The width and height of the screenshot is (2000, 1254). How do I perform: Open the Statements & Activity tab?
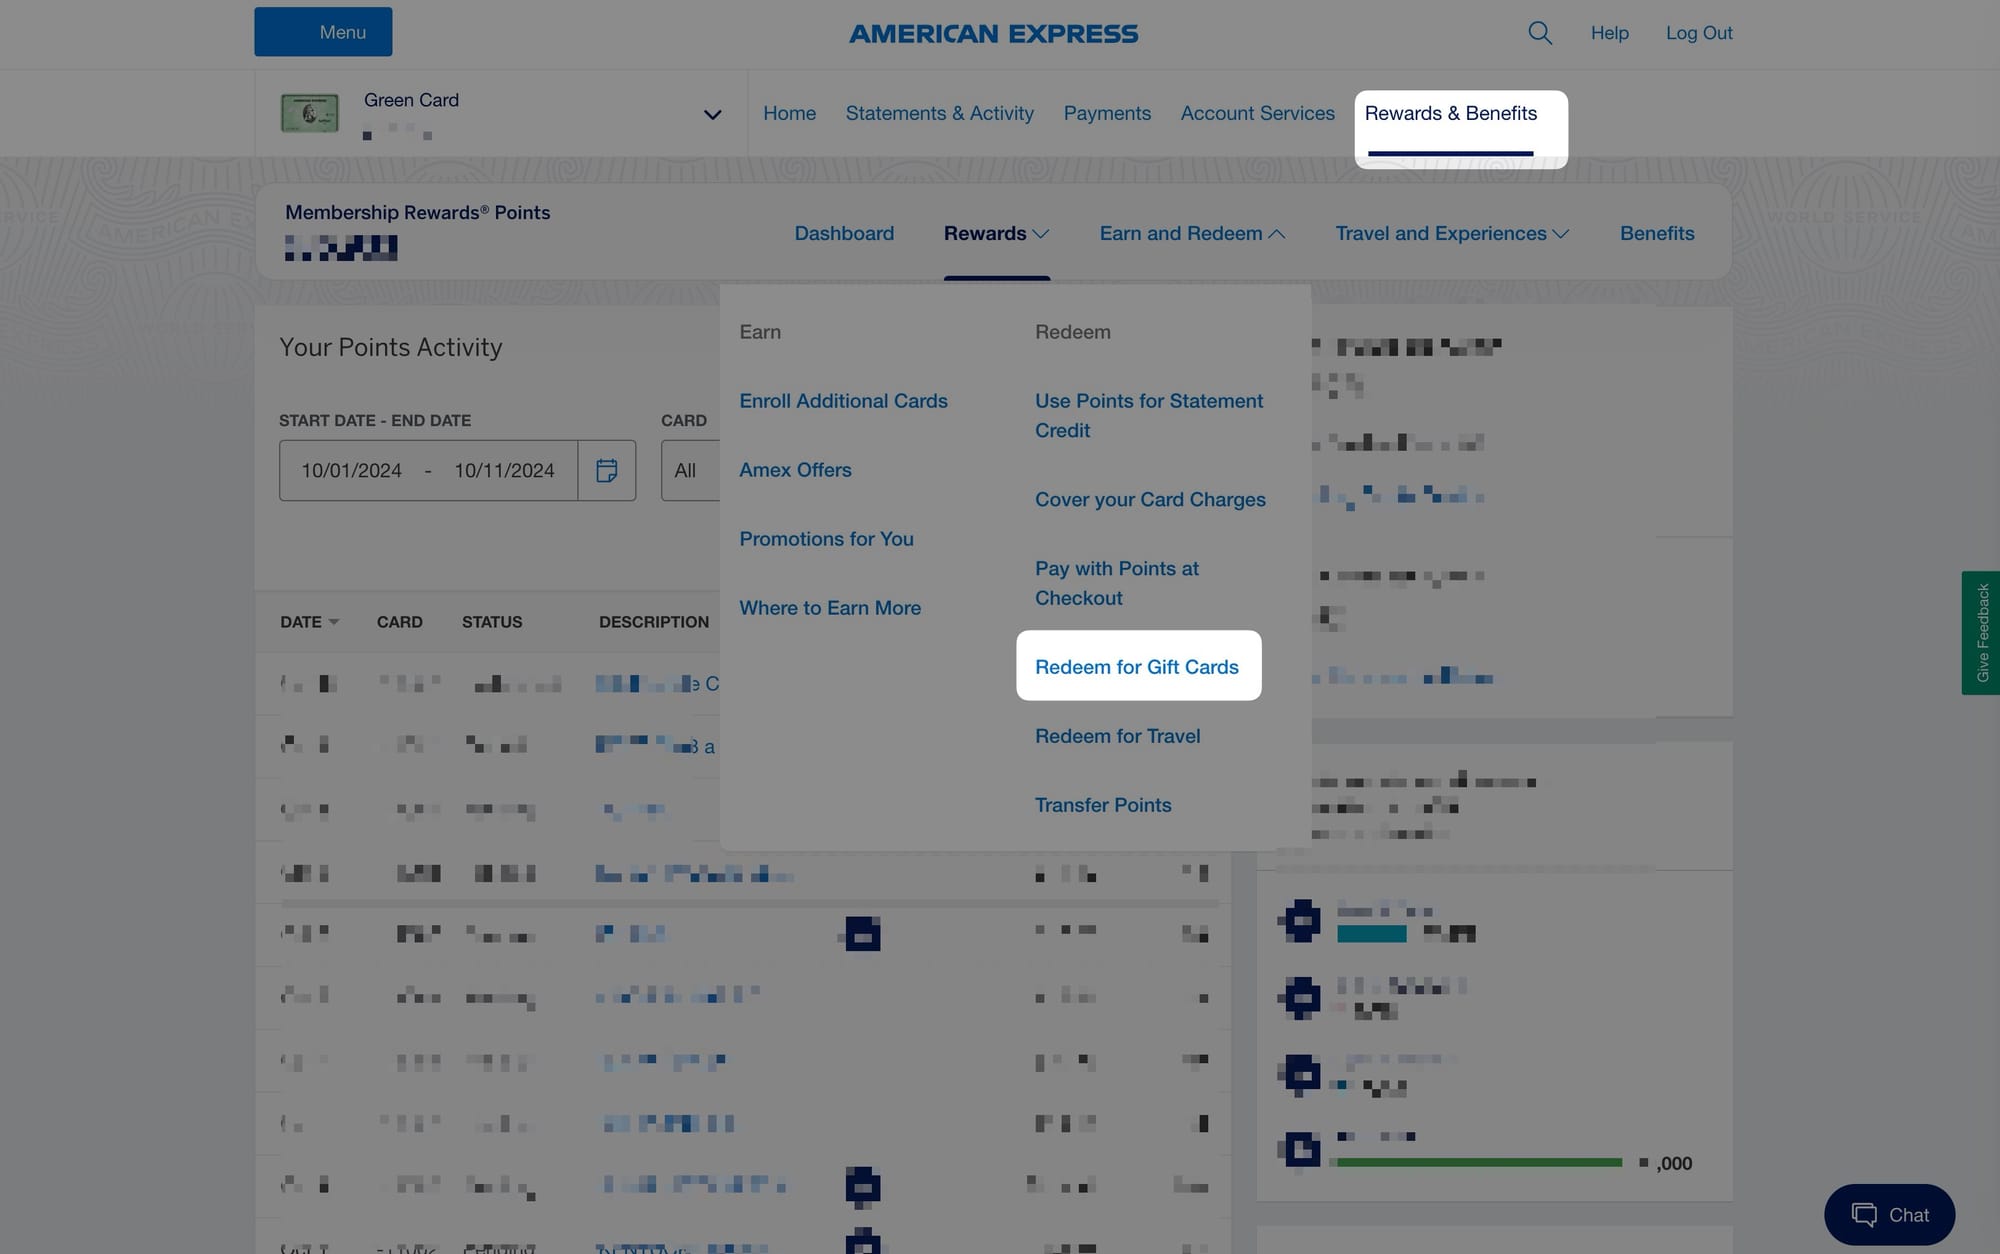tap(939, 113)
